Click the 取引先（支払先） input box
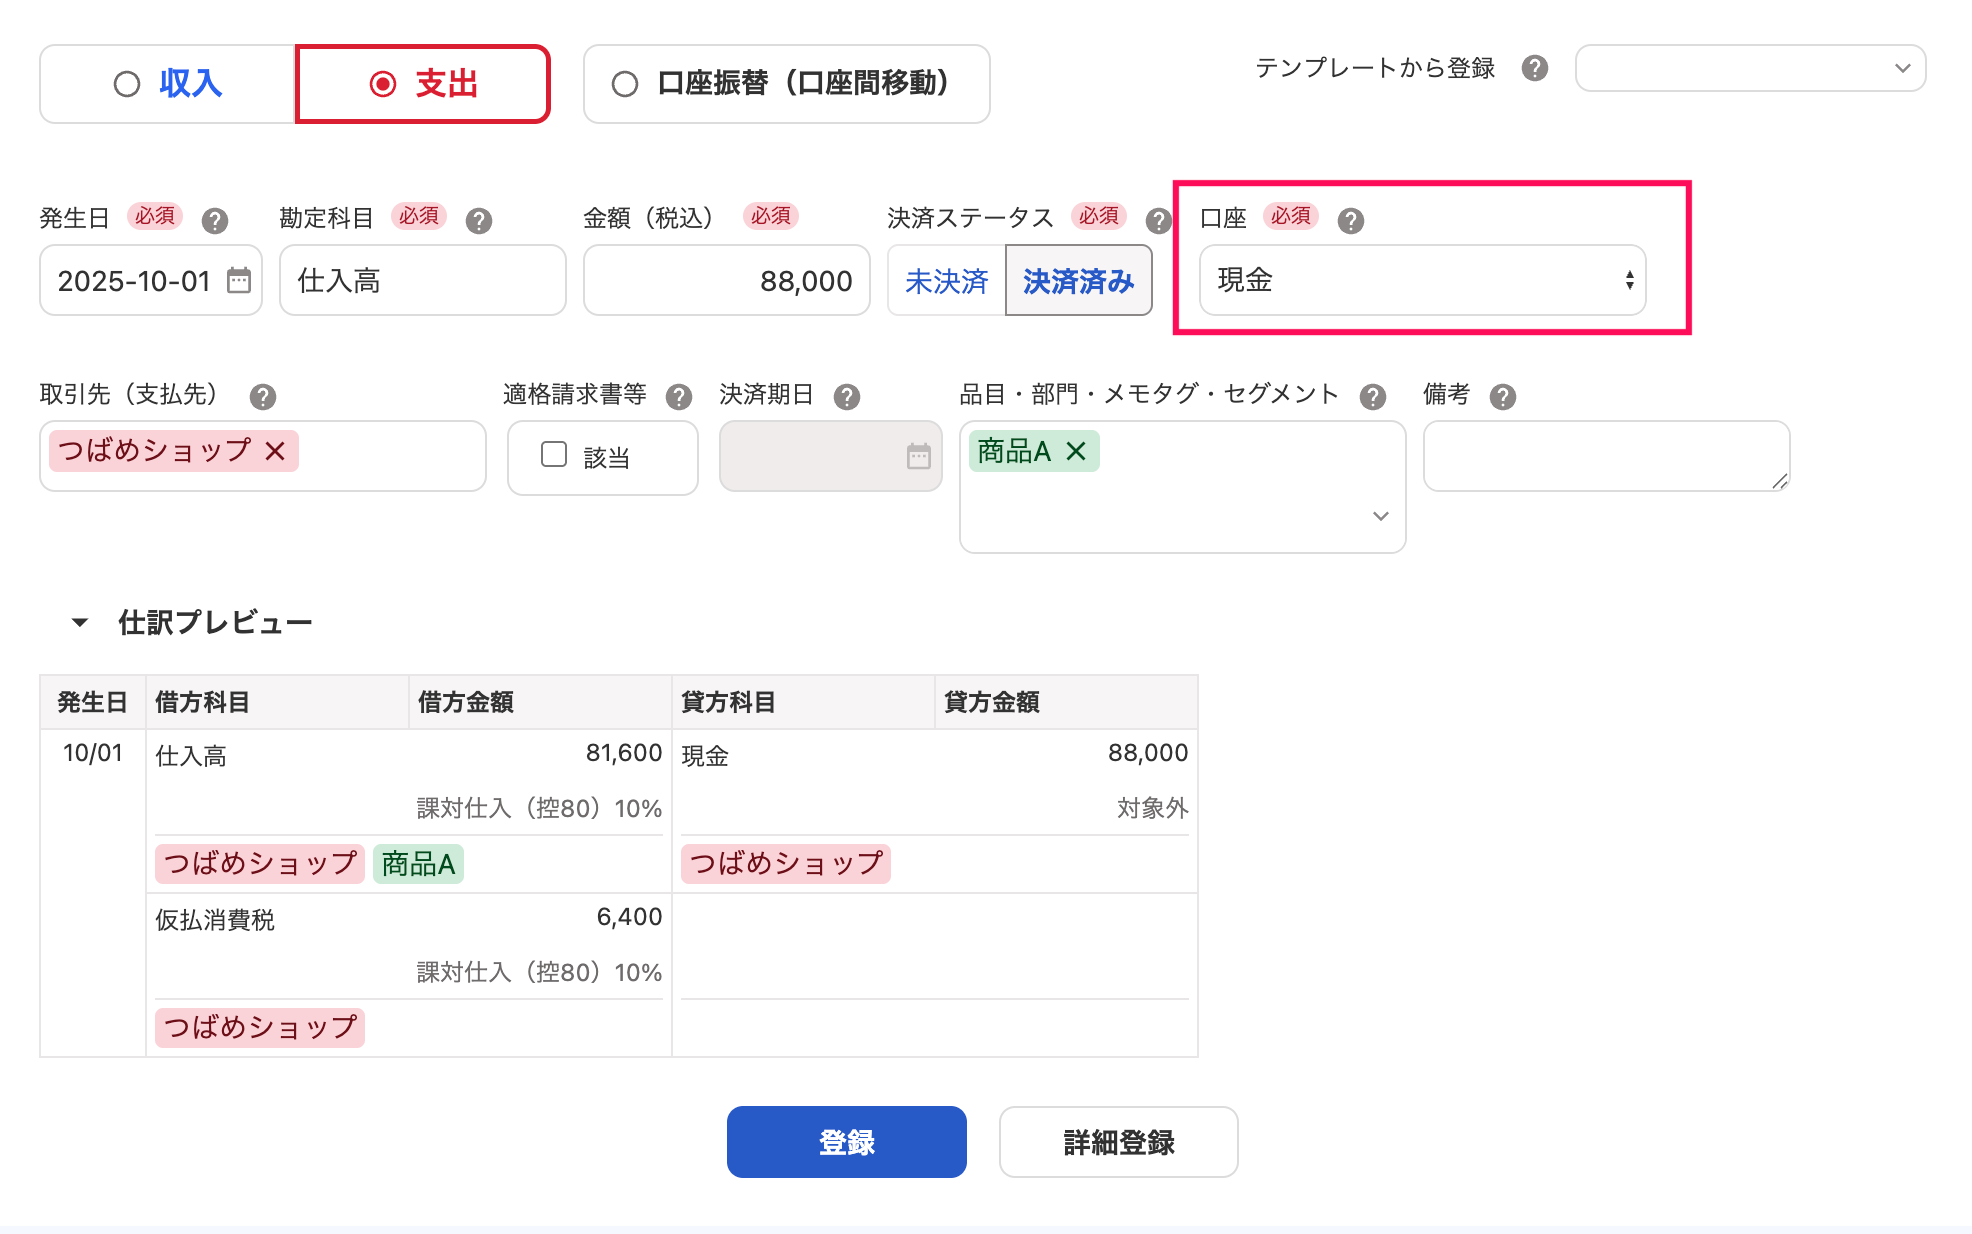 pos(263,456)
